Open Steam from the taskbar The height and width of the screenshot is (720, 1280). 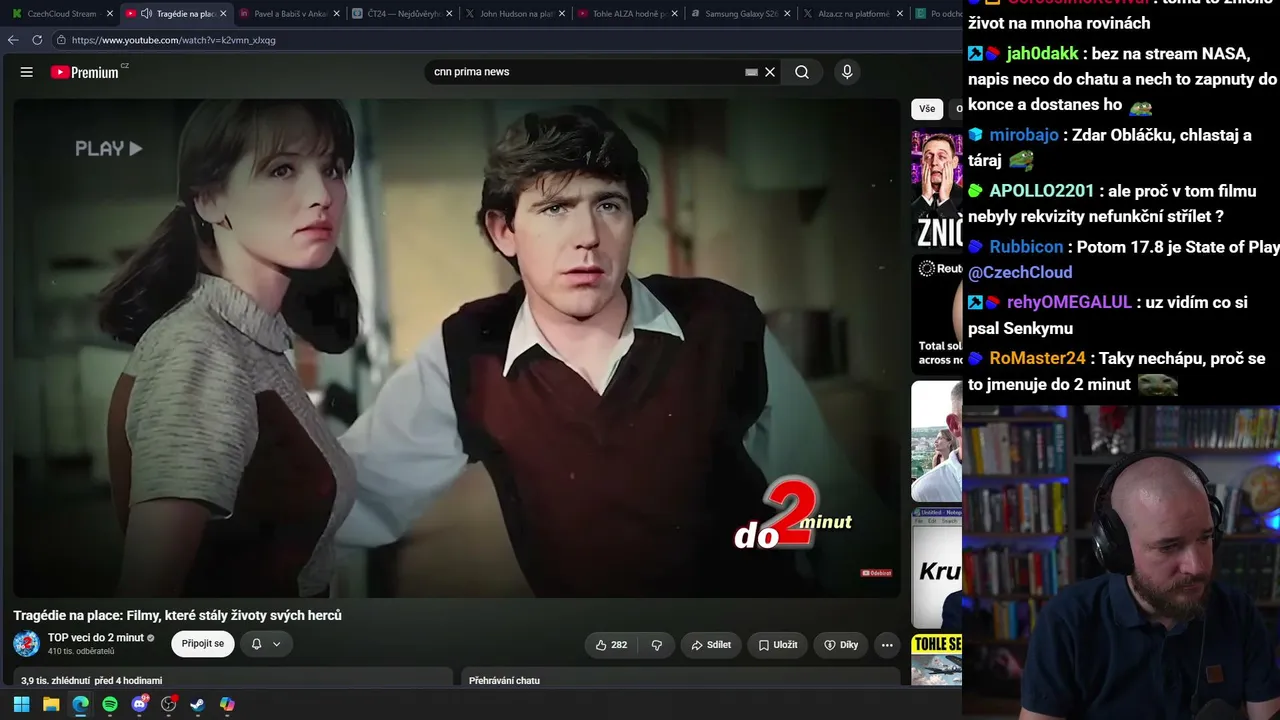[198, 704]
